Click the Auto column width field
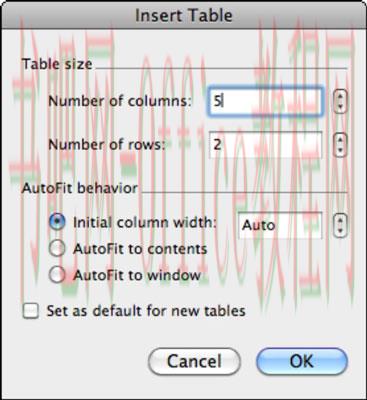The height and width of the screenshot is (400, 367). (x=280, y=225)
